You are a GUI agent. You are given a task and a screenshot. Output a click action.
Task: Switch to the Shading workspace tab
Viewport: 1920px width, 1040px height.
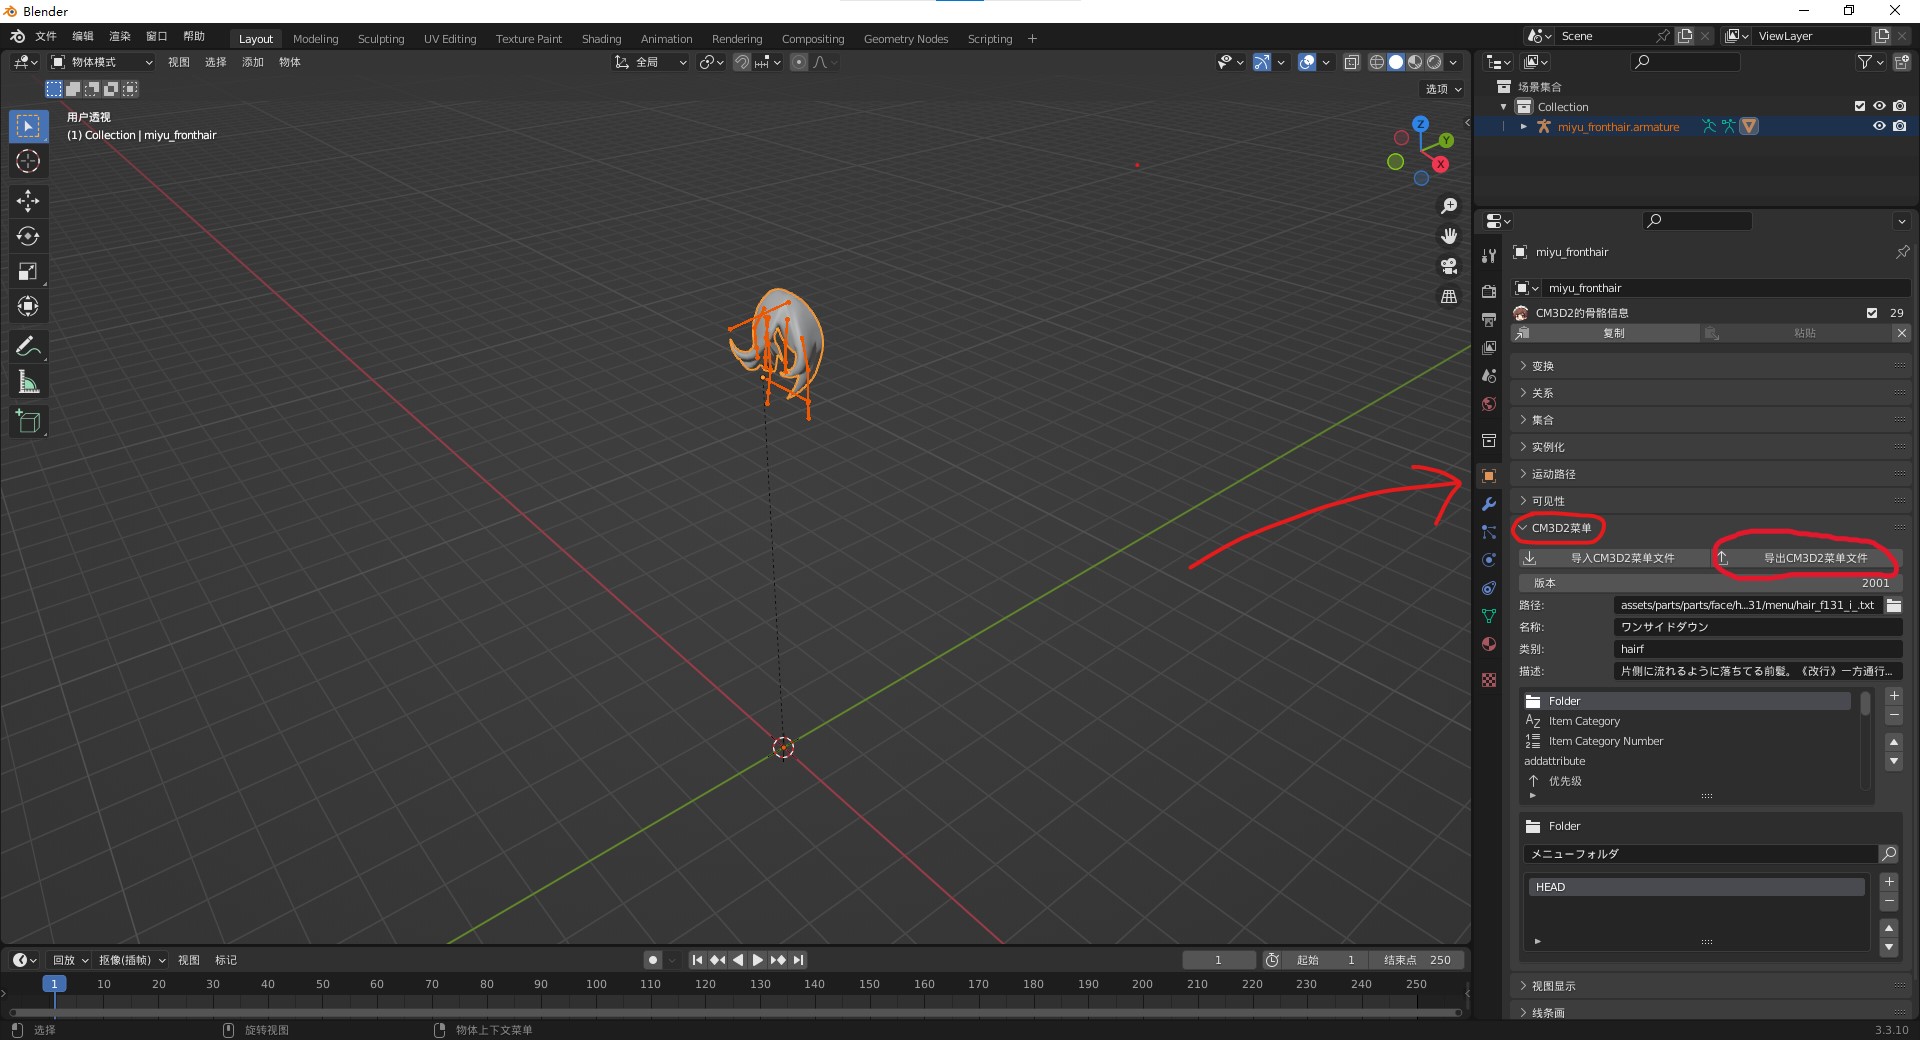(601, 39)
